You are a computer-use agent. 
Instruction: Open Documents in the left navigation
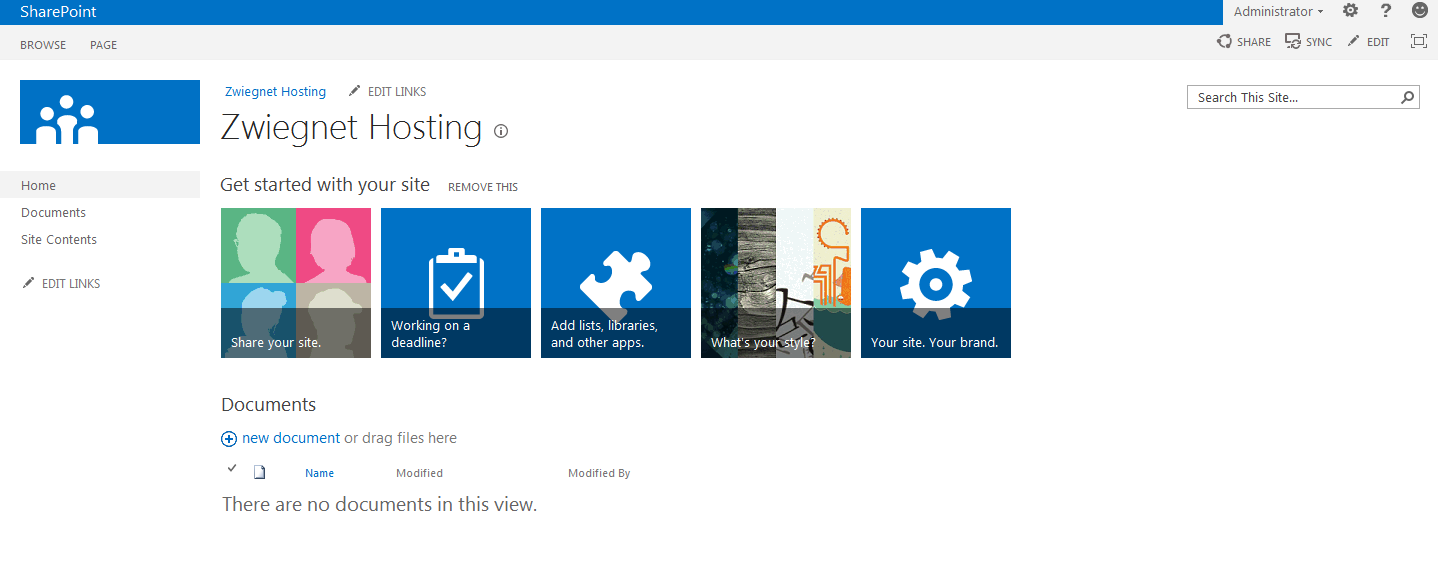tap(54, 212)
